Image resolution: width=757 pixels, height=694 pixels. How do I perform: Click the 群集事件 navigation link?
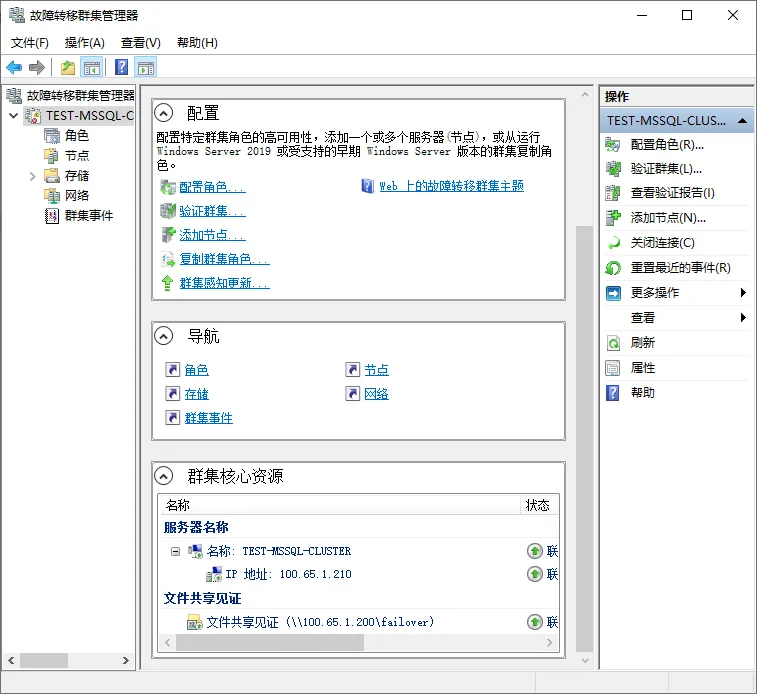click(209, 418)
